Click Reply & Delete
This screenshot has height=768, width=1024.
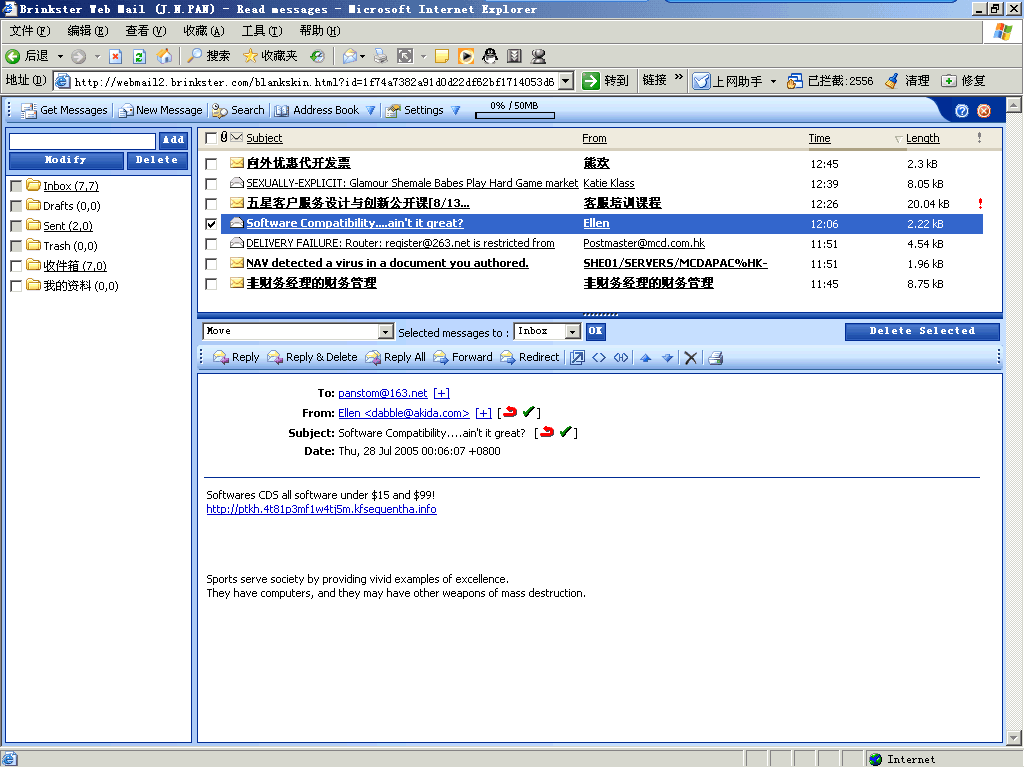[313, 357]
